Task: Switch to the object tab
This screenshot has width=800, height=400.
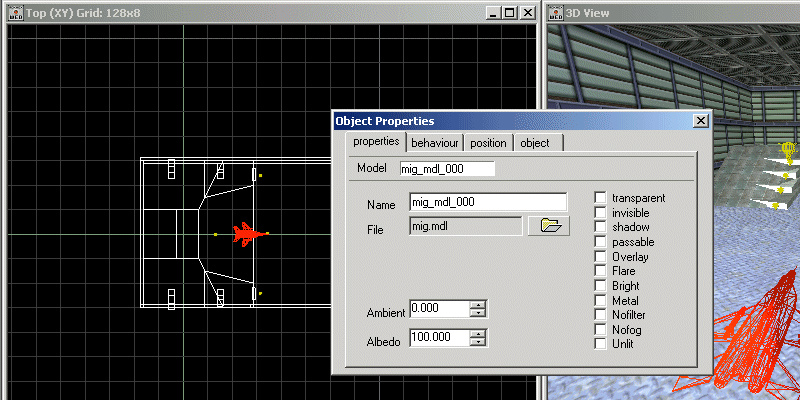Action: [x=535, y=143]
